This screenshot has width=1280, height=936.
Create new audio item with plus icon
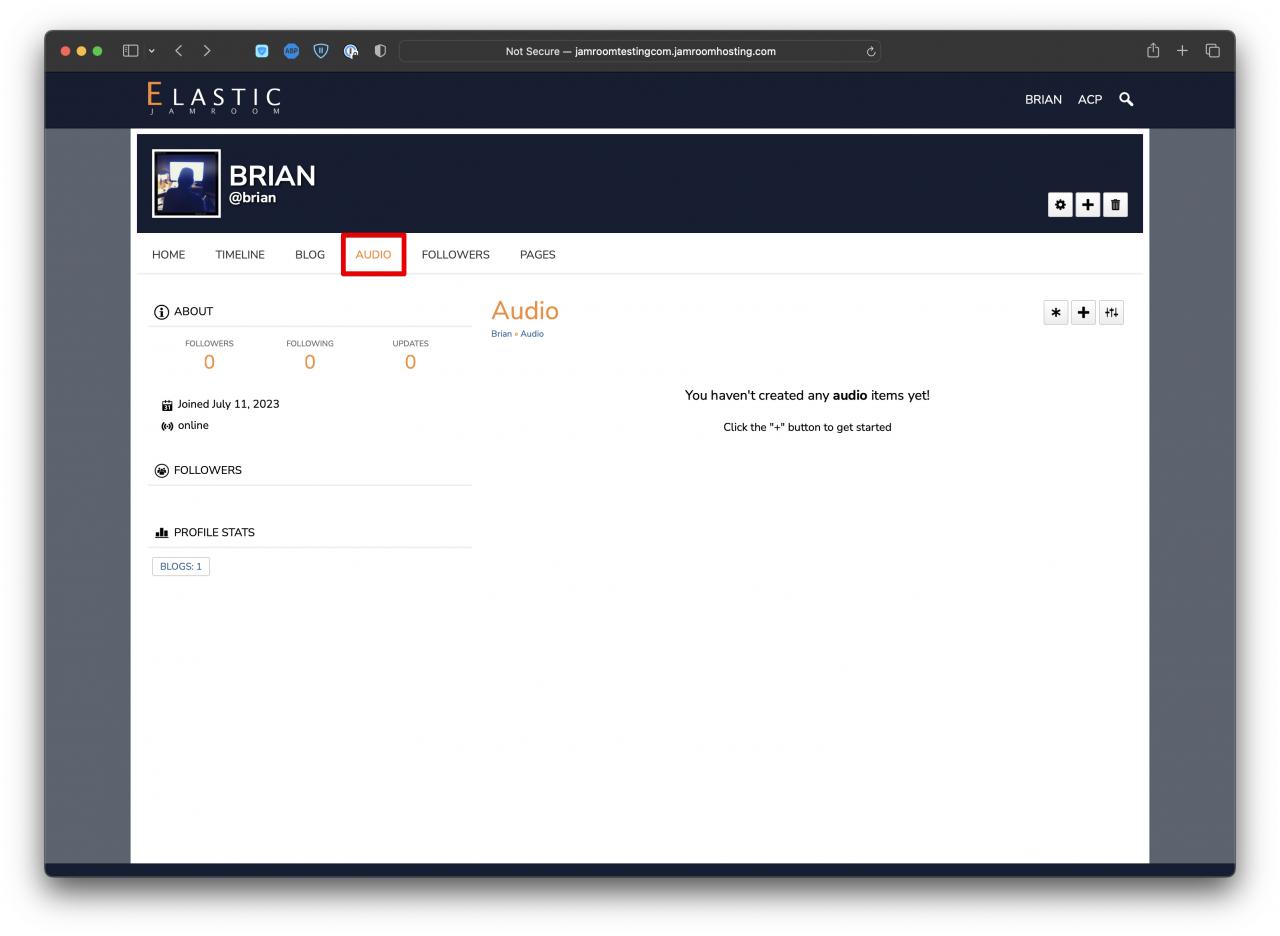(x=1083, y=313)
